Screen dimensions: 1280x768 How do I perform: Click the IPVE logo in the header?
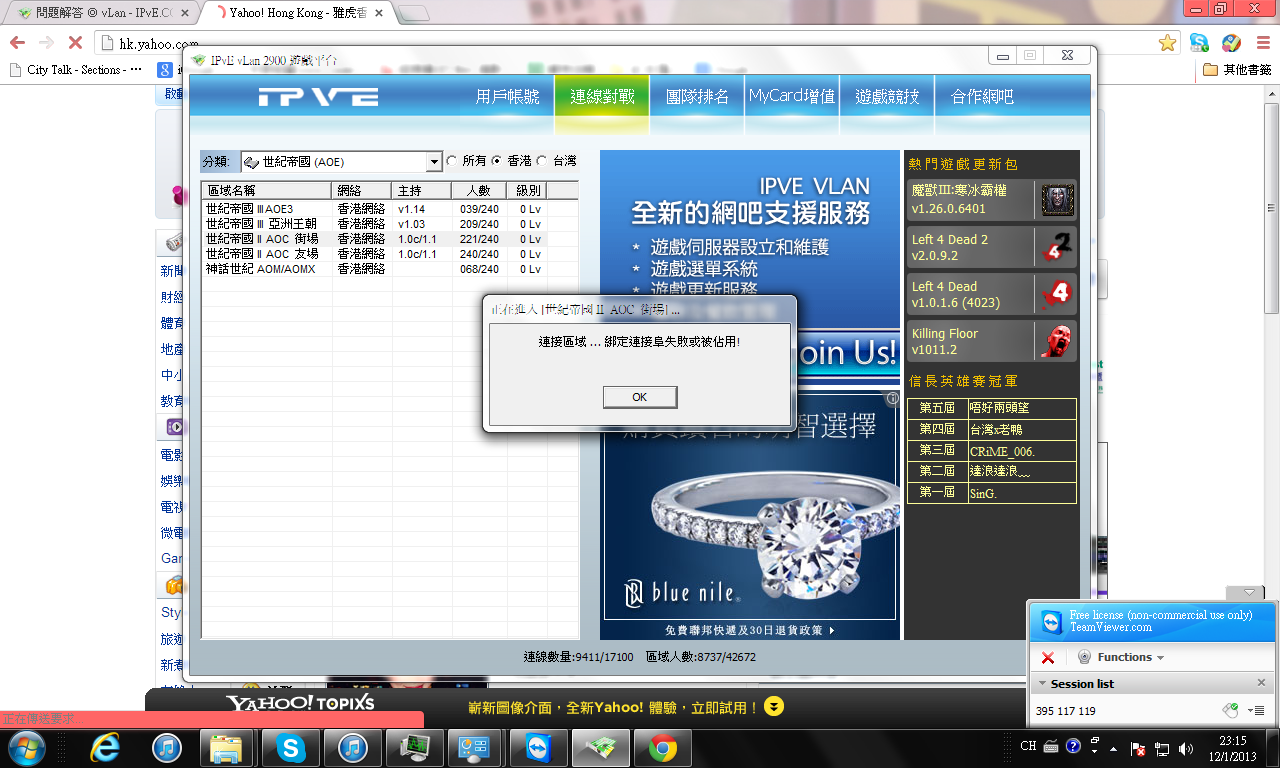(318, 98)
